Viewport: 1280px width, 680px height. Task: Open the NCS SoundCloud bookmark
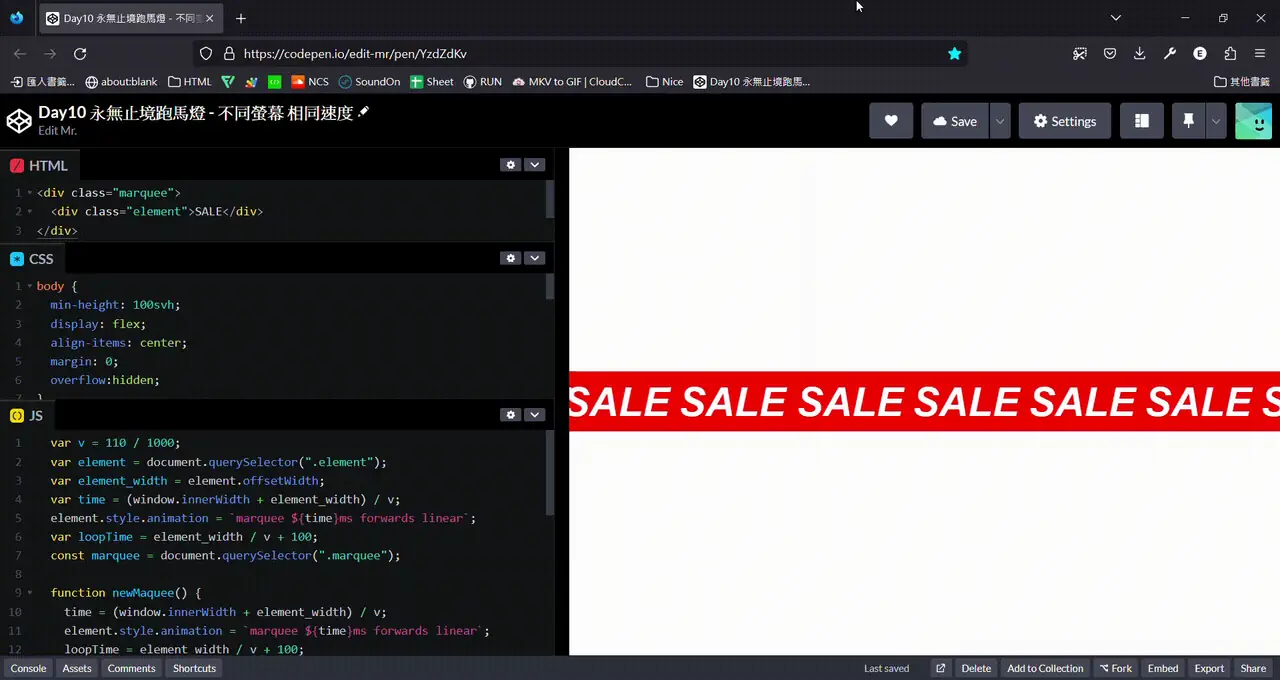point(310,82)
